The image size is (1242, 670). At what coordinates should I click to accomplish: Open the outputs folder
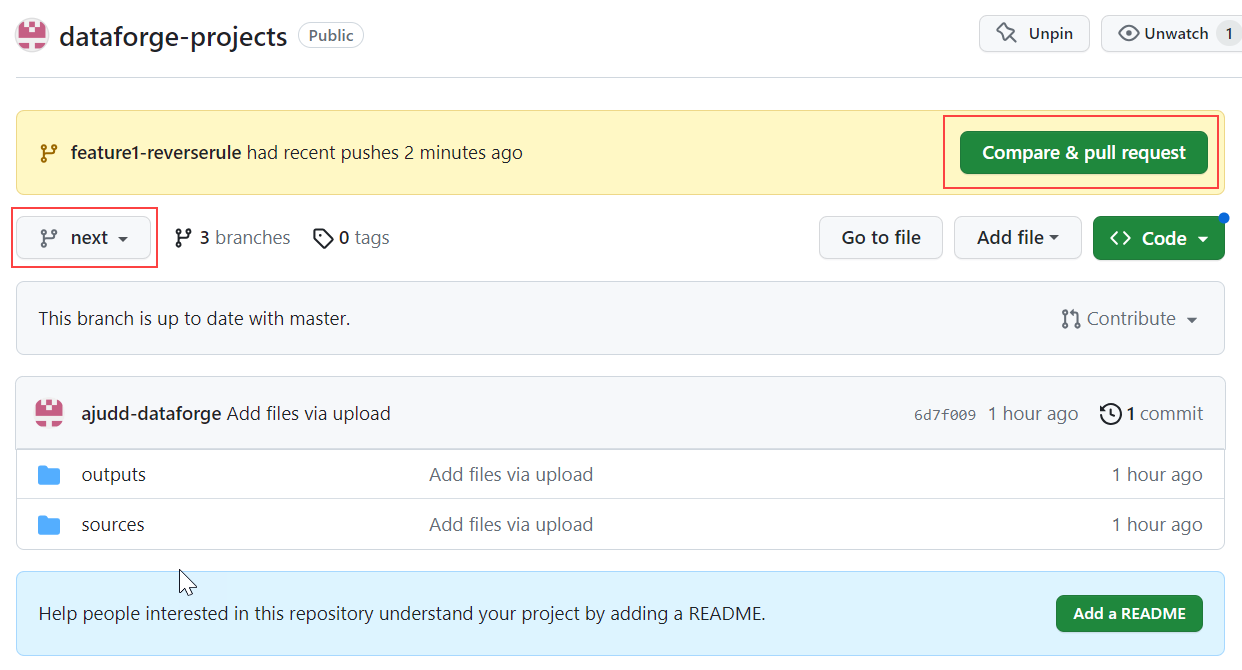click(114, 475)
